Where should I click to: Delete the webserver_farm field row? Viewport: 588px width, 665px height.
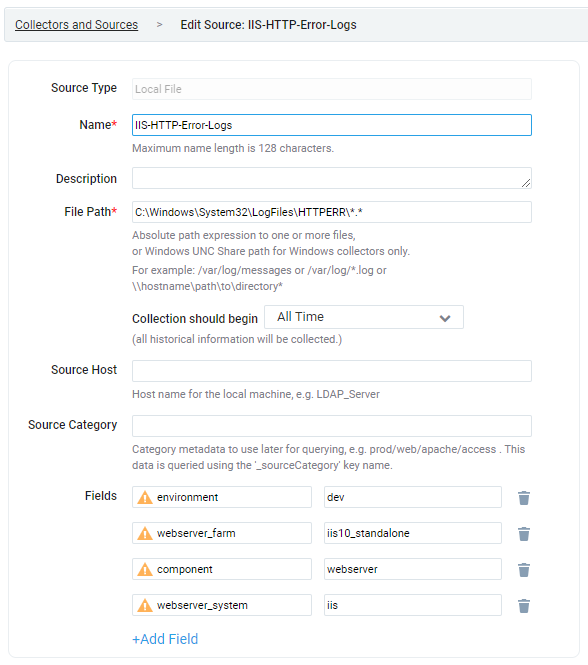(524, 534)
